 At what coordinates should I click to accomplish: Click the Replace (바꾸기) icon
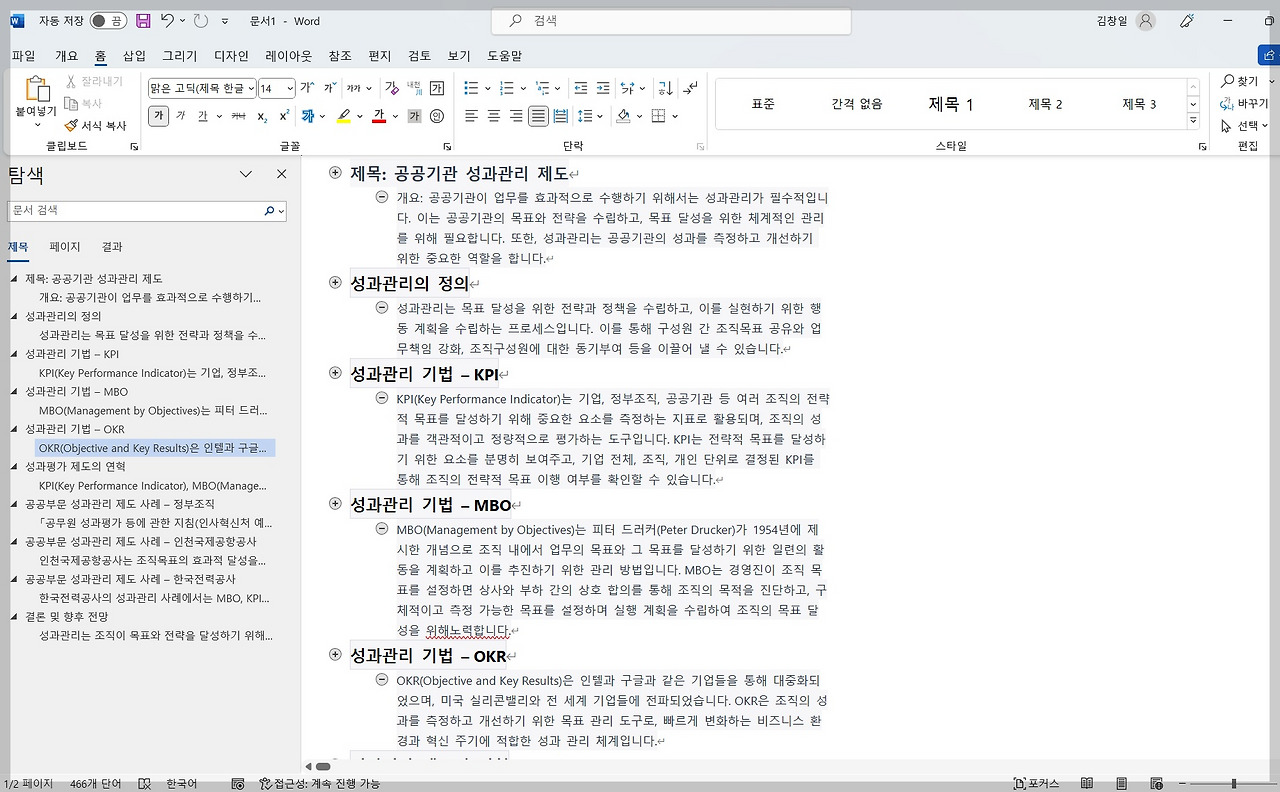tap(1244, 104)
